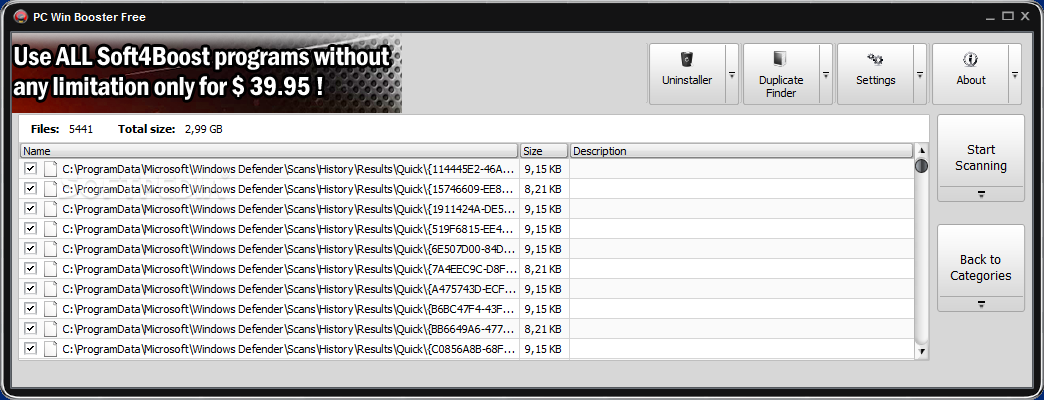This screenshot has height=400, width=1044.
Task: Click the PC Win Booster app icon
Action: (x=20, y=17)
